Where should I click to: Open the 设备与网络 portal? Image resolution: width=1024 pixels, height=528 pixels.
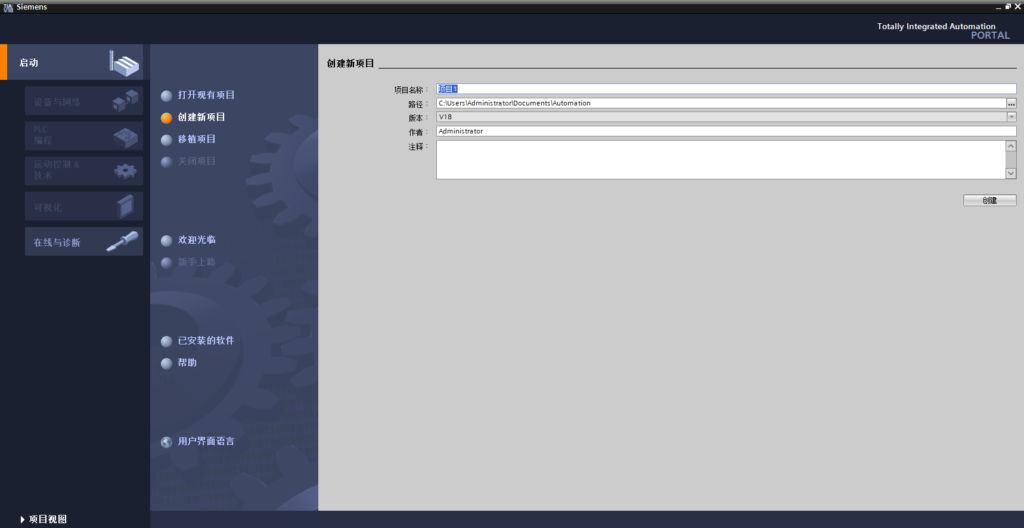point(84,101)
